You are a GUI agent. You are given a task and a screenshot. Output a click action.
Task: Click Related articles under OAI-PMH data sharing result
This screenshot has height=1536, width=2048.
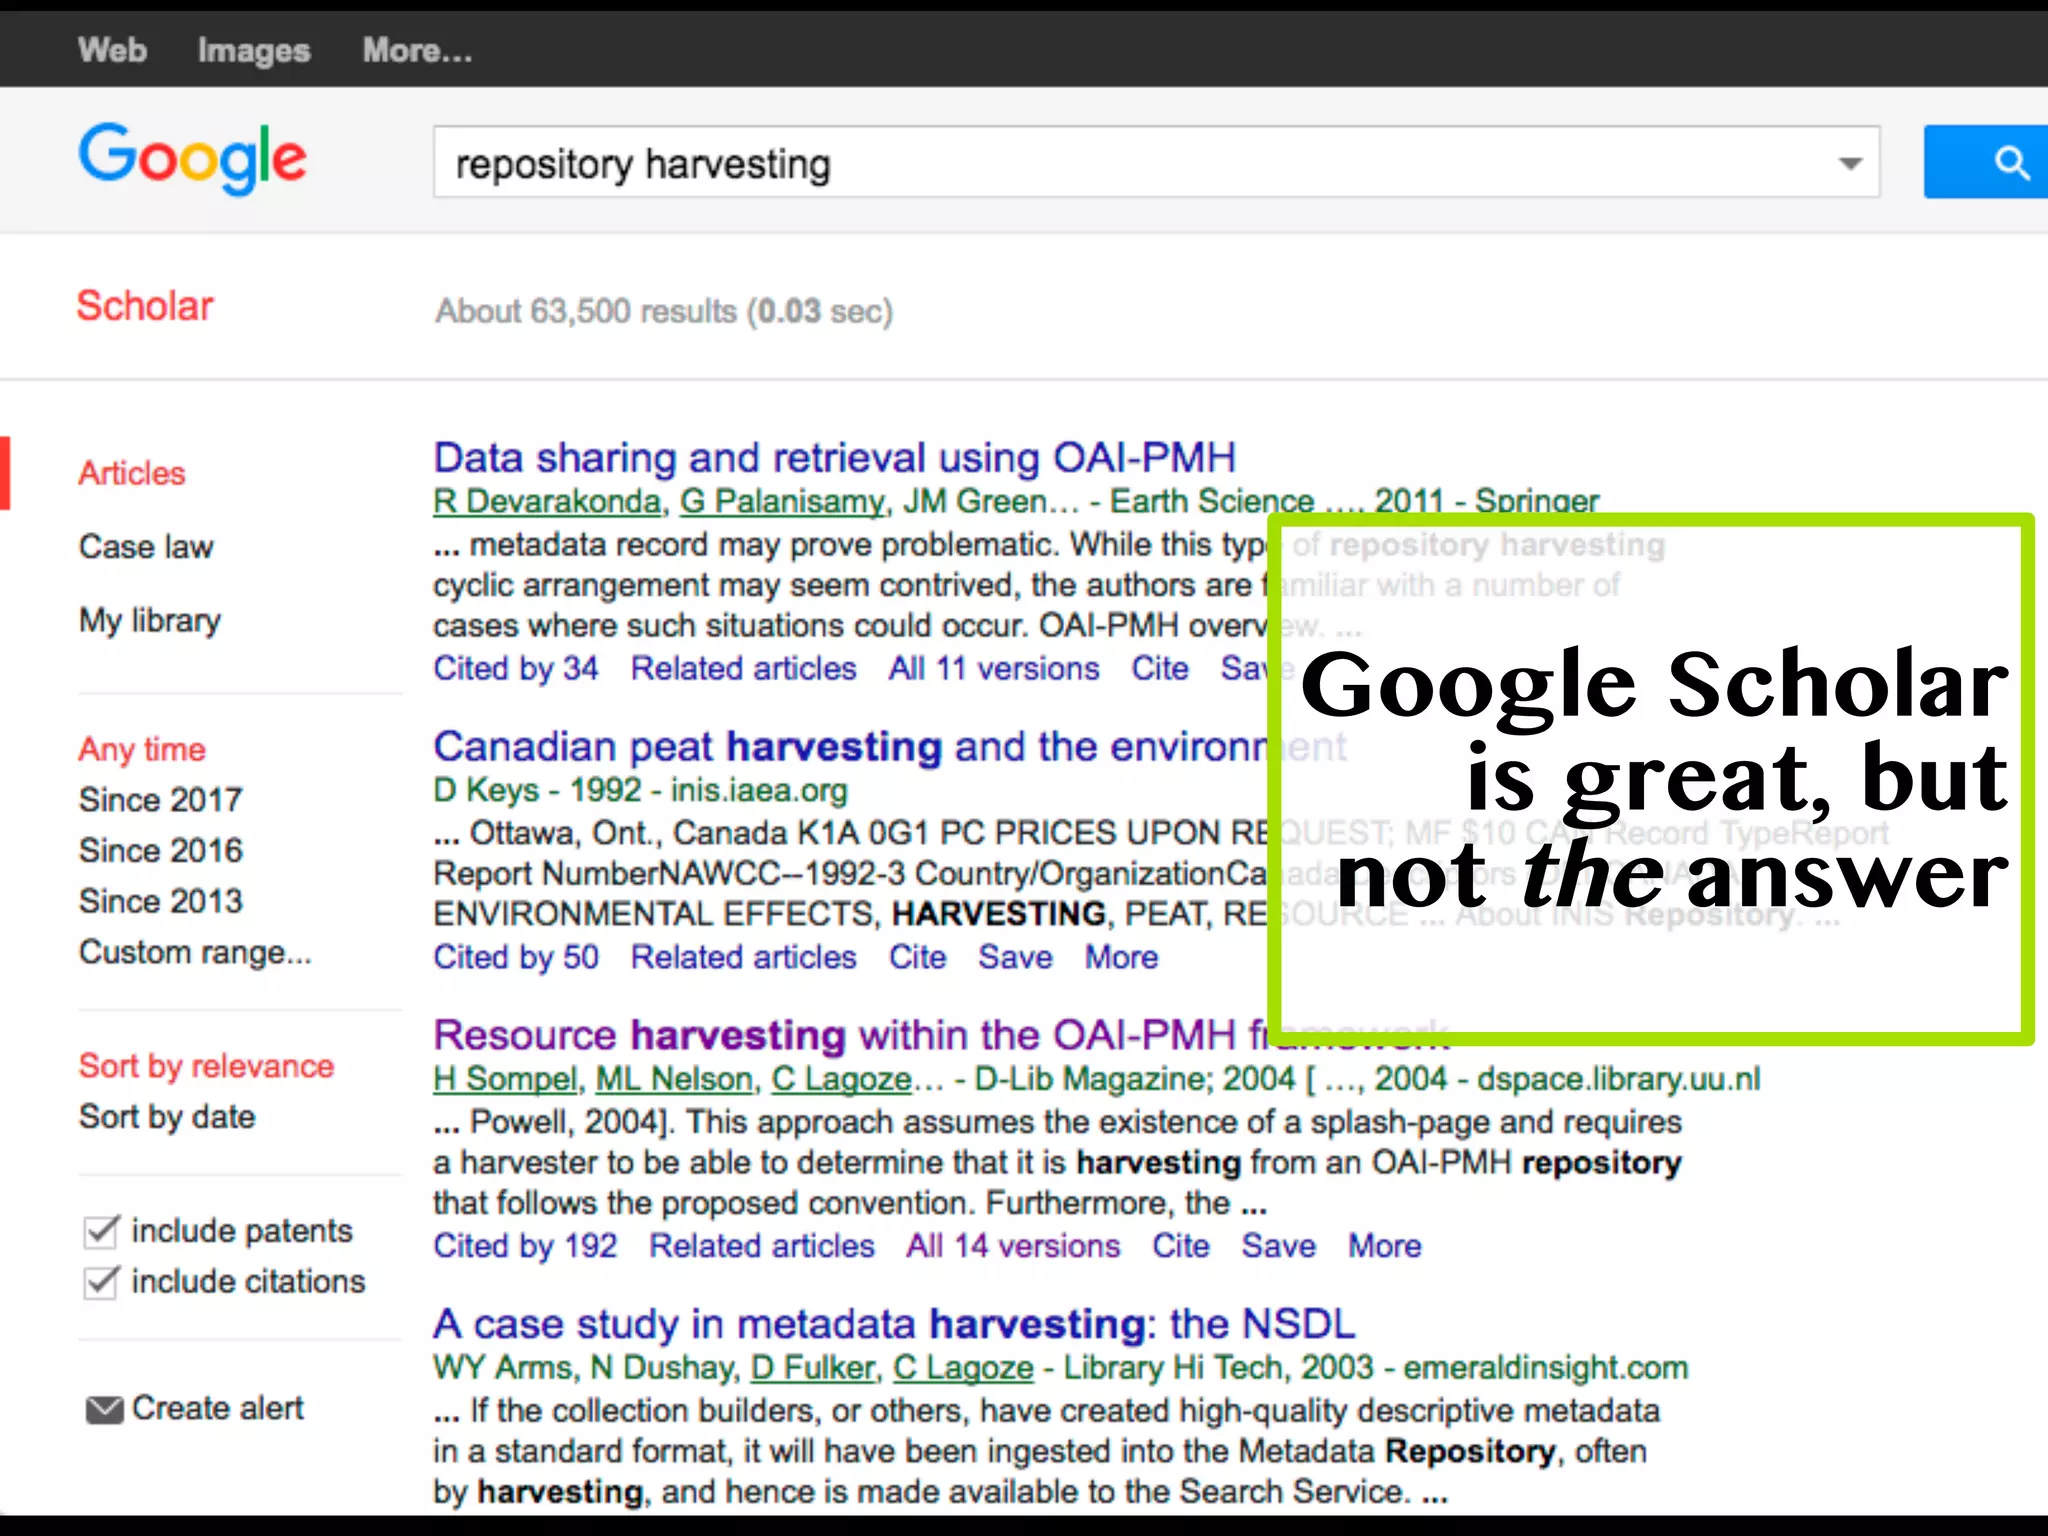tap(743, 668)
